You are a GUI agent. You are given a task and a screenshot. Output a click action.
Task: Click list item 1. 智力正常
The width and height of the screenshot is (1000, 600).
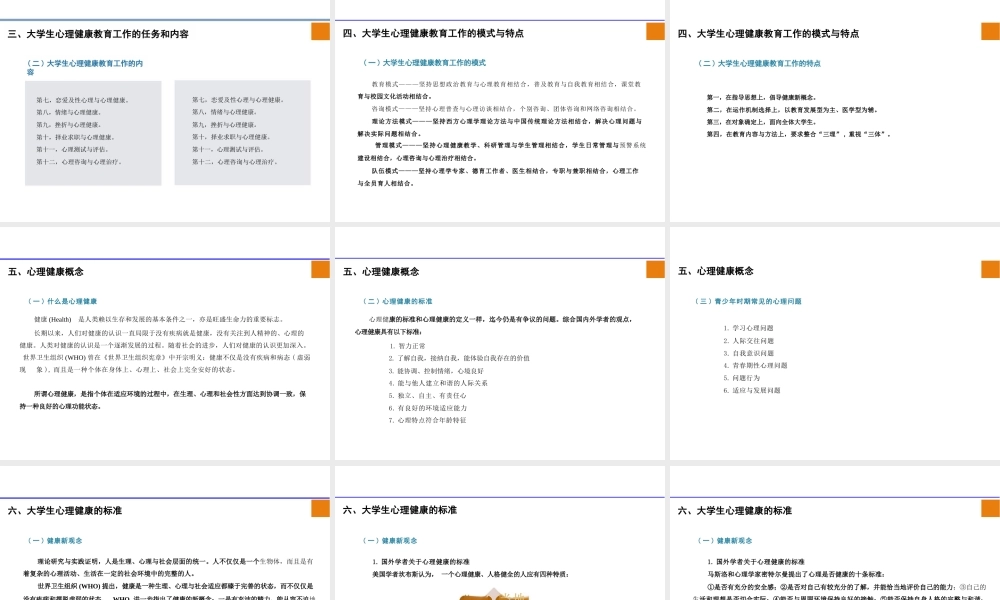coord(408,346)
